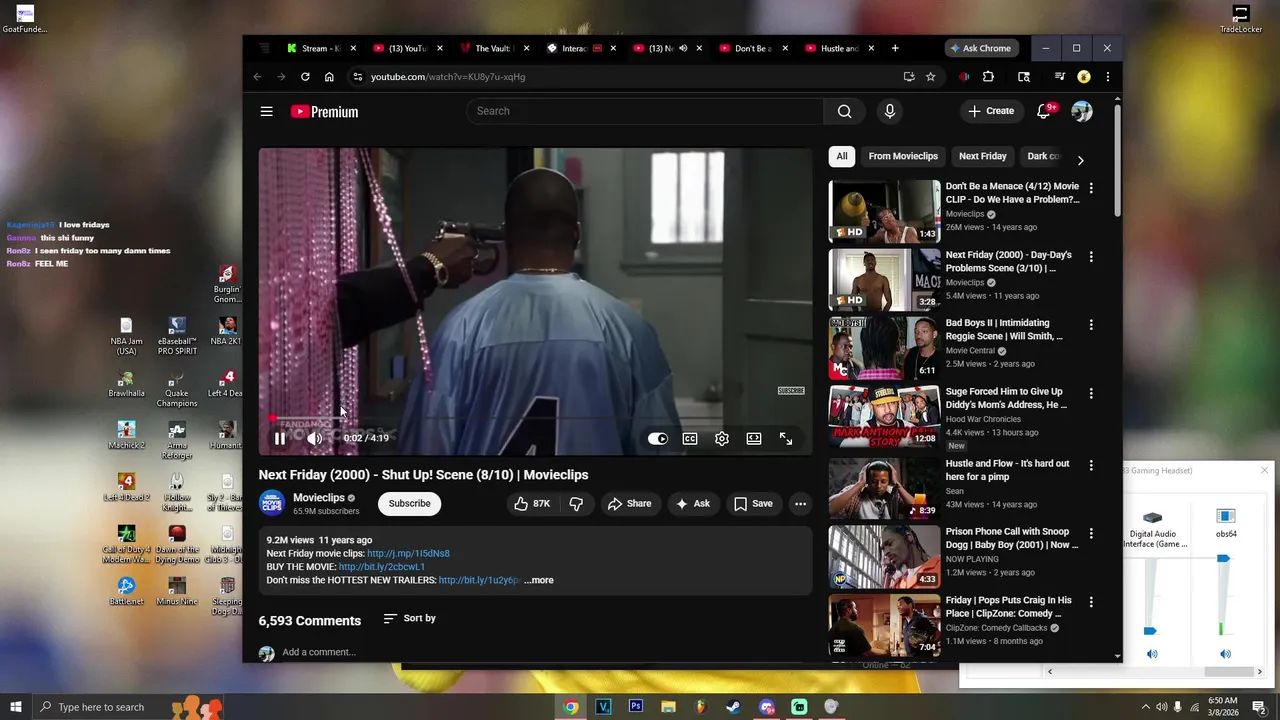Adjust Digital Audio Interface volume slider
Viewport: 1280px width, 720px height.
tap(1150, 631)
